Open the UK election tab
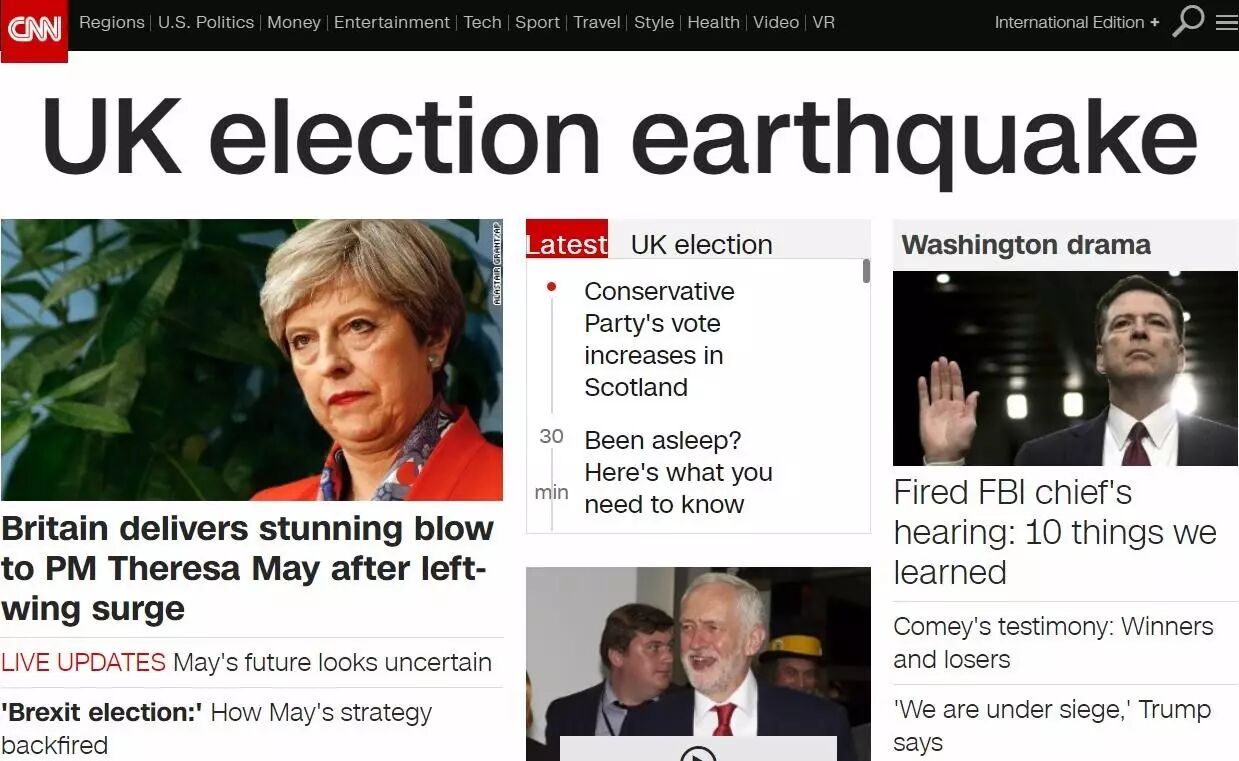 pyautogui.click(x=702, y=244)
